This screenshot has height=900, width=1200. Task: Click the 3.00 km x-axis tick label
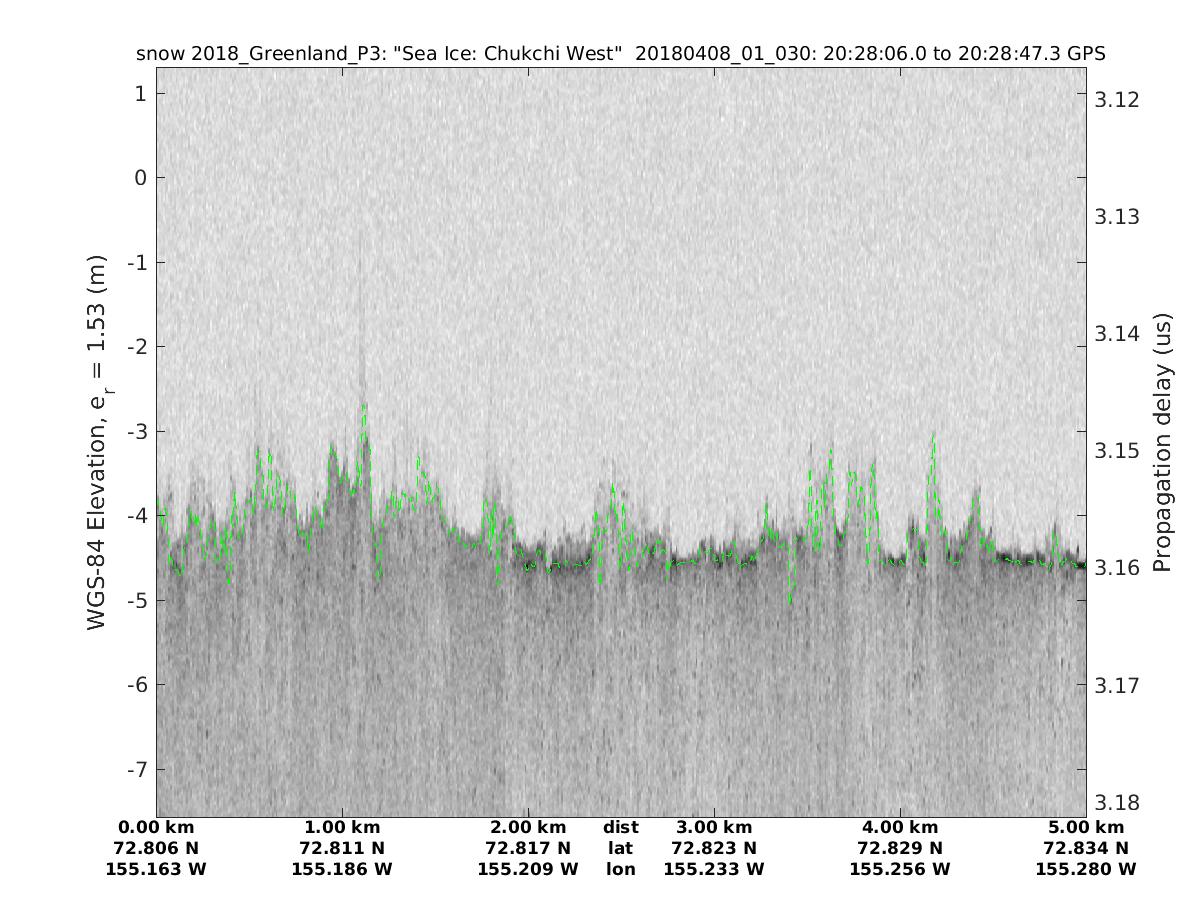(x=714, y=828)
